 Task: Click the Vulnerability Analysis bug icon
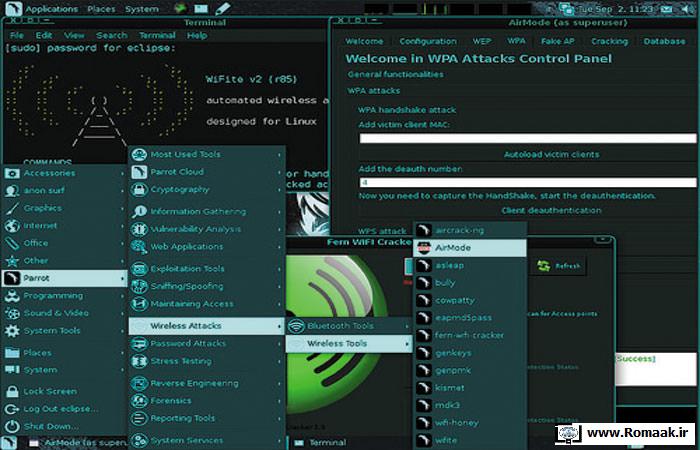point(139,229)
